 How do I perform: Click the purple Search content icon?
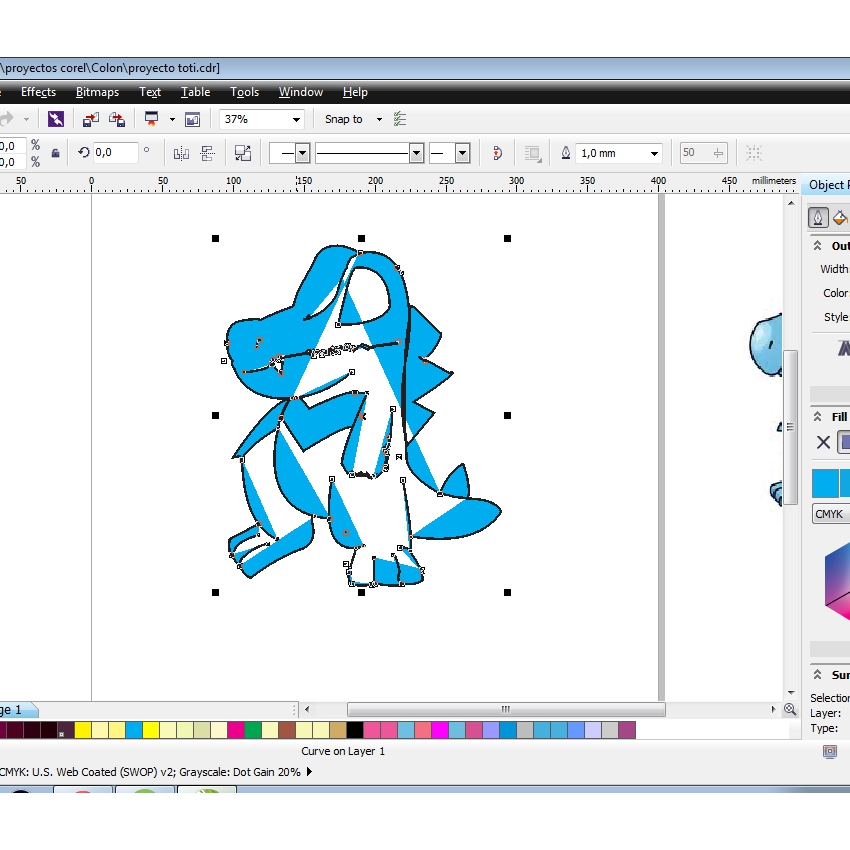click(56, 119)
